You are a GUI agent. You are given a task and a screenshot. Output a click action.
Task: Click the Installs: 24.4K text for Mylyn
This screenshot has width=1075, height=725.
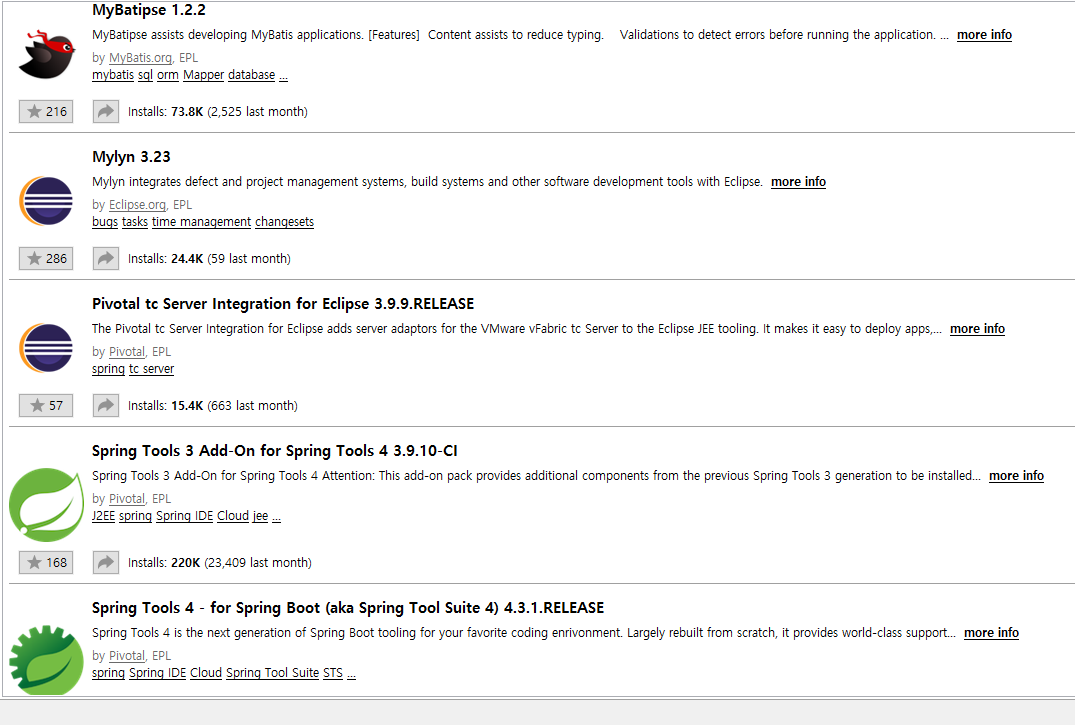[x=209, y=259]
